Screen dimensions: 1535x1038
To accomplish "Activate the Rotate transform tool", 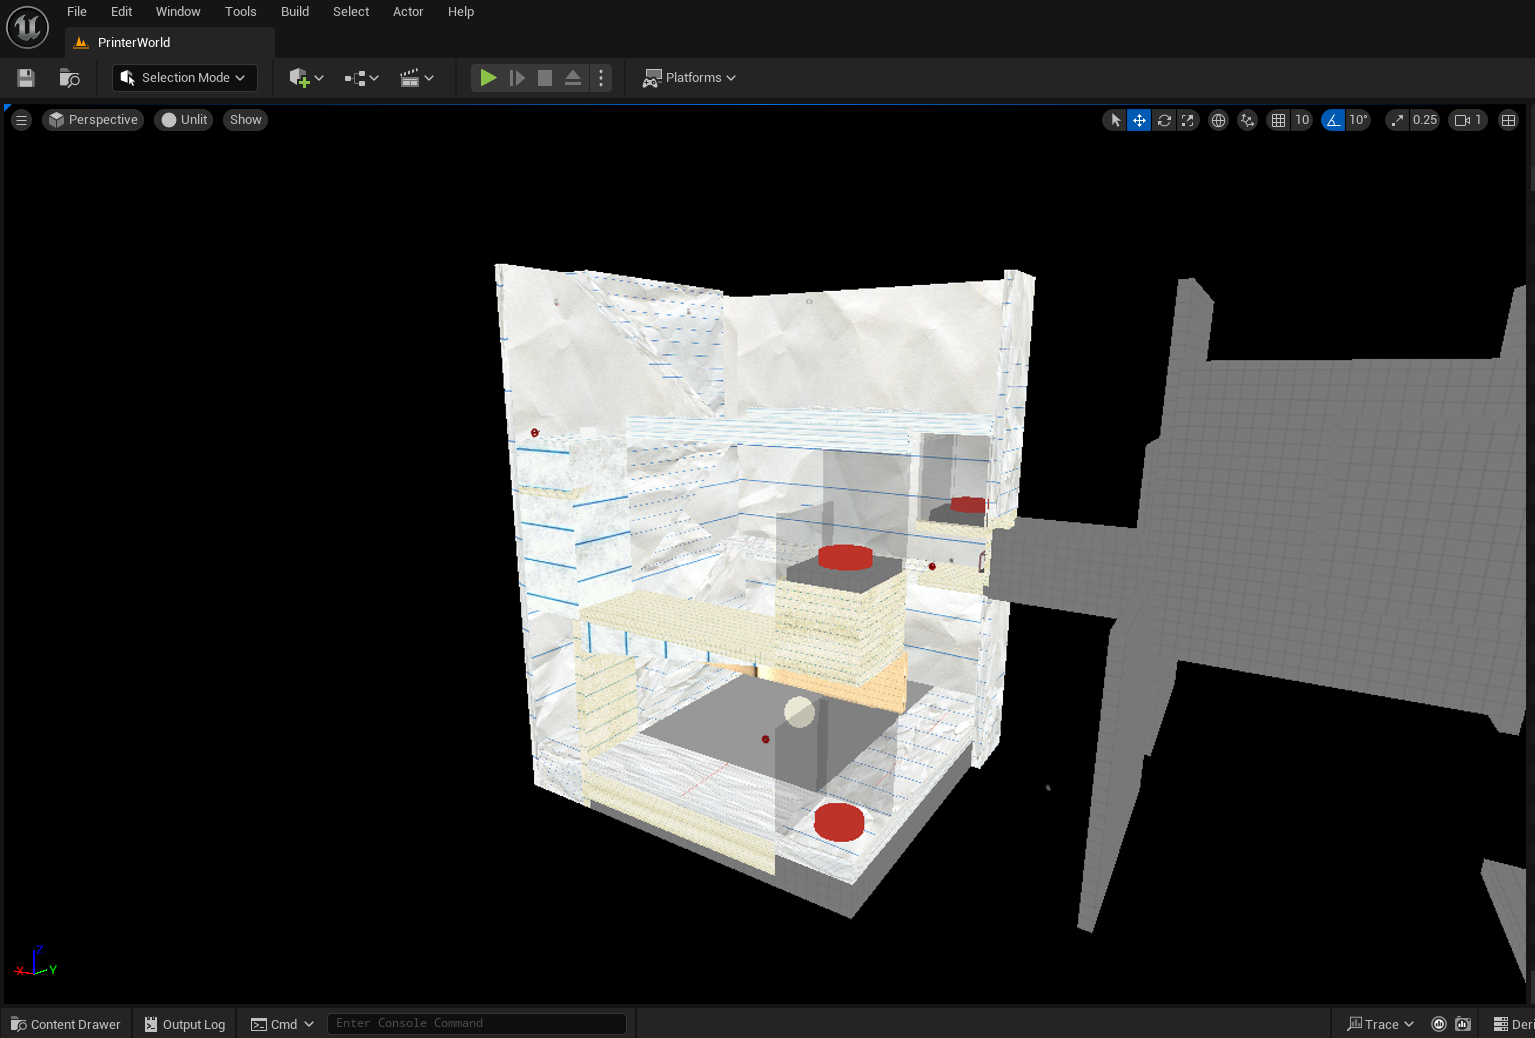I will pyautogui.click(x=1164, y=119).
